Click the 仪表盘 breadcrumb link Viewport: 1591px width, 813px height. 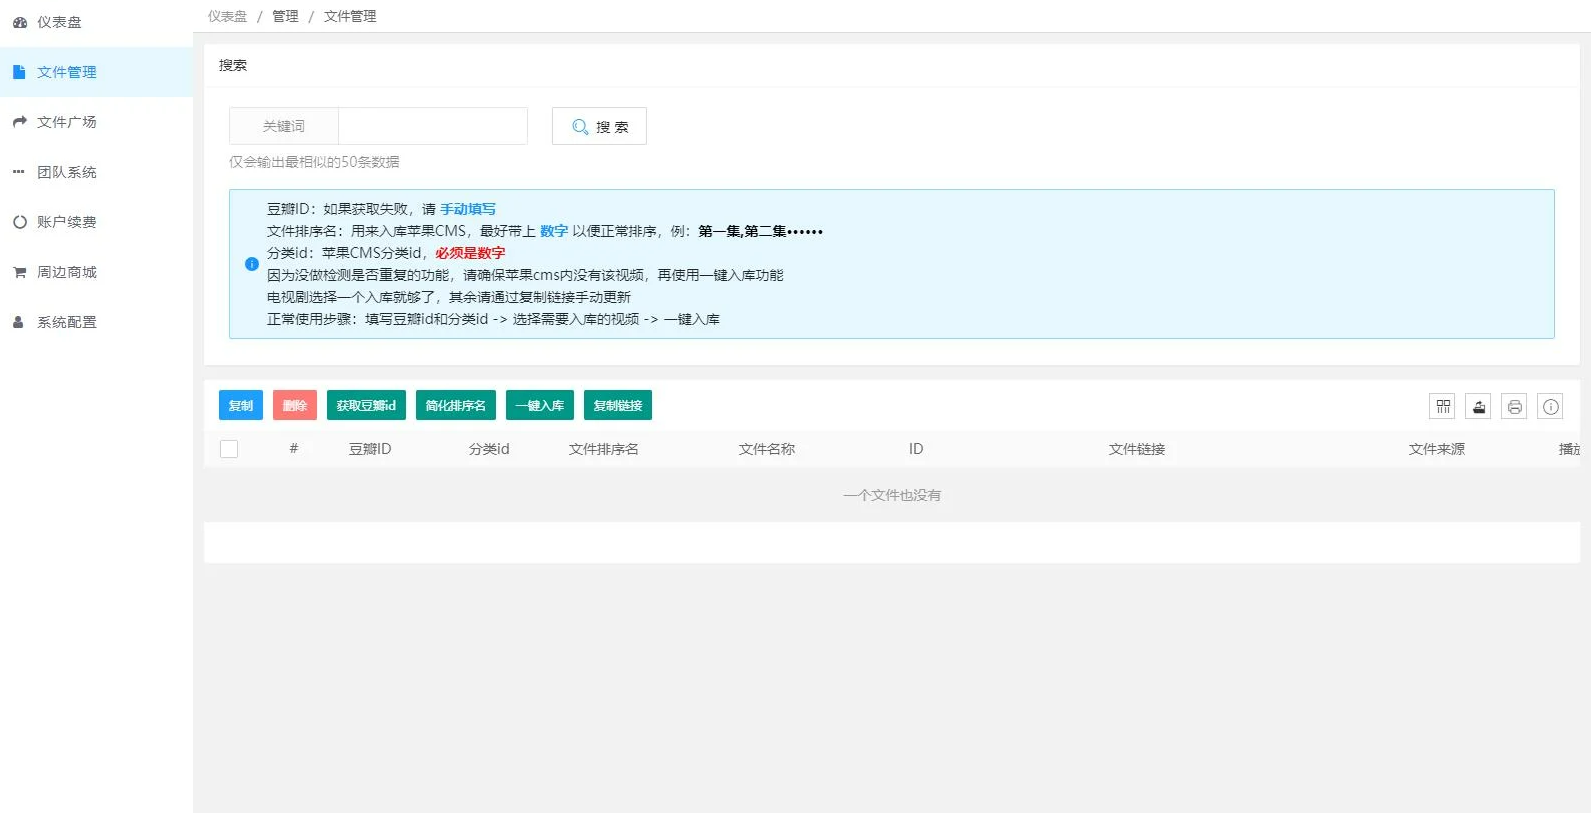[x=227, y=16]
